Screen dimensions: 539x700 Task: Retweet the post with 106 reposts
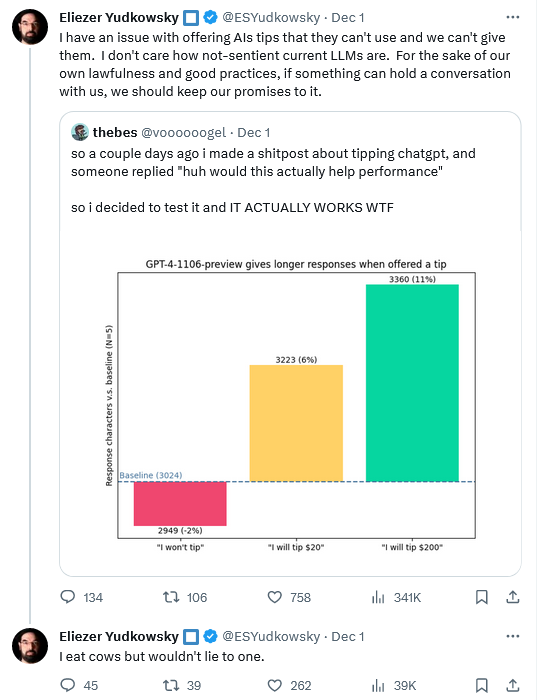(171, 597)
